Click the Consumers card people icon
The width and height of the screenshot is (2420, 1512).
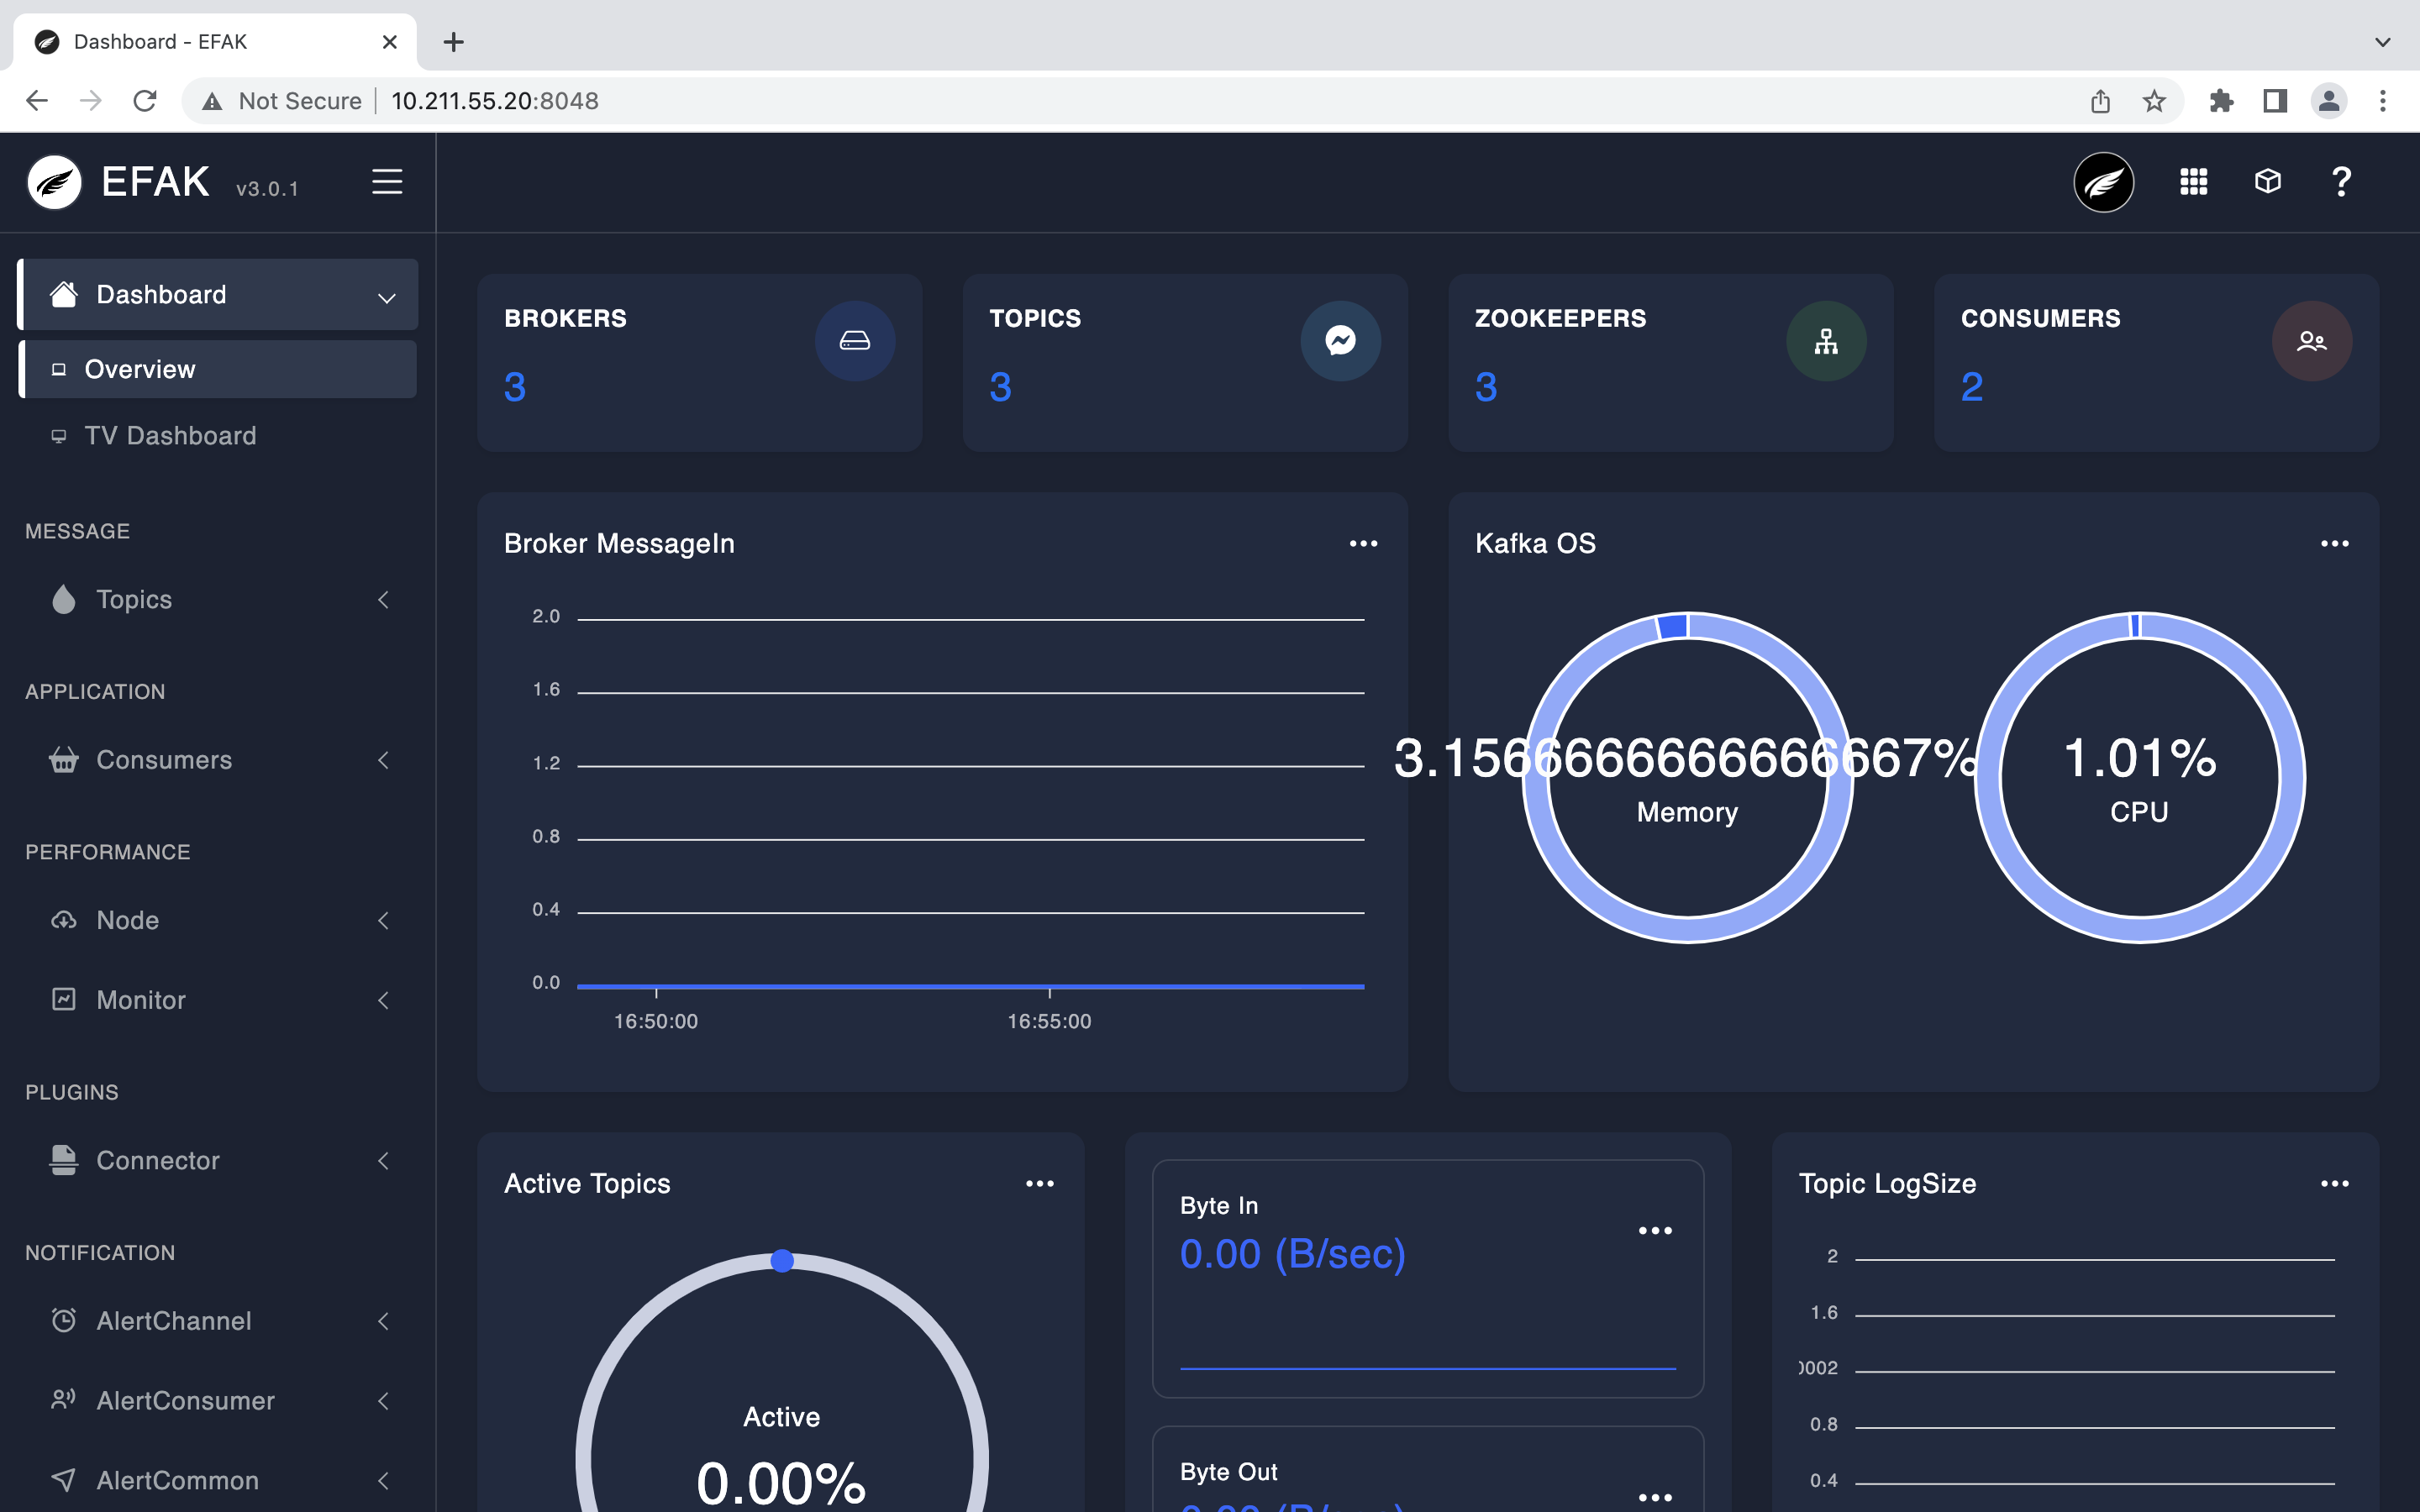(x=2311, y=341)
